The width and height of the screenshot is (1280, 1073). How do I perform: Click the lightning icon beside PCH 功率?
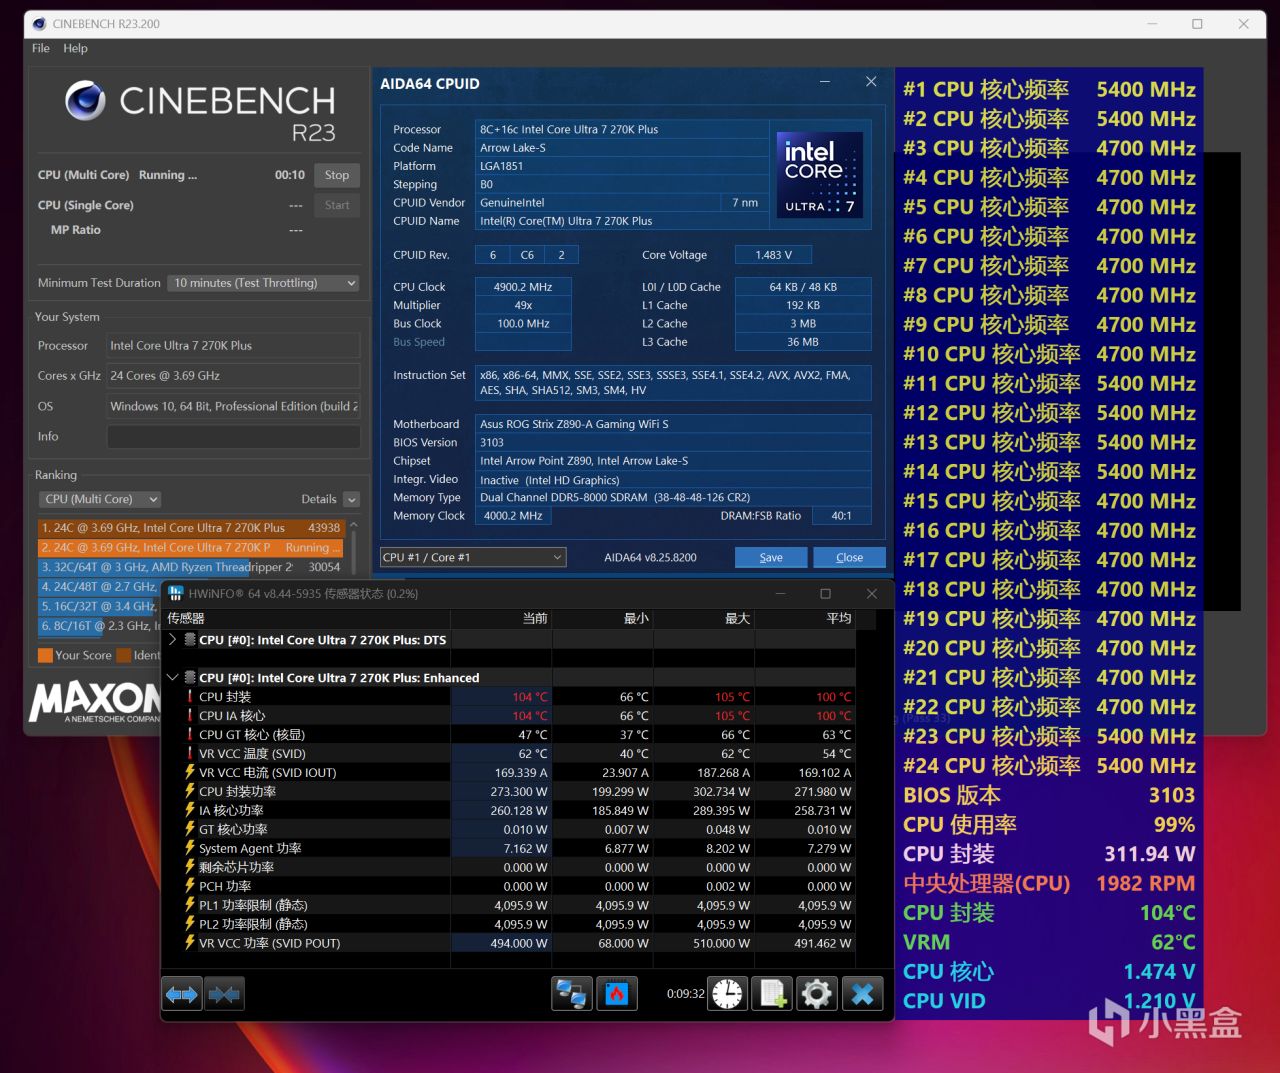pos(190,886)
